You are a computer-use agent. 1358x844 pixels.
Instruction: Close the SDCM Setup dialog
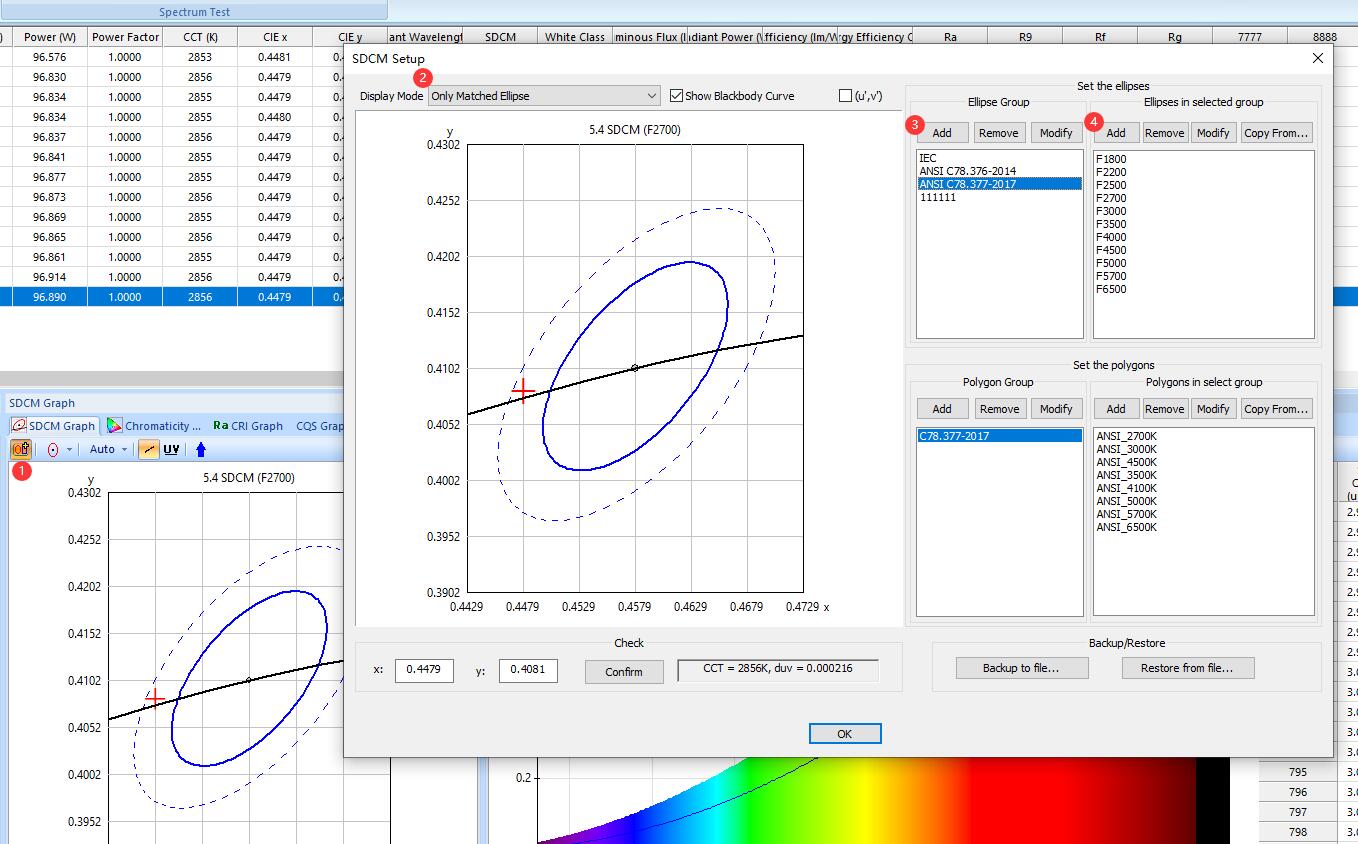point(1317,59)
